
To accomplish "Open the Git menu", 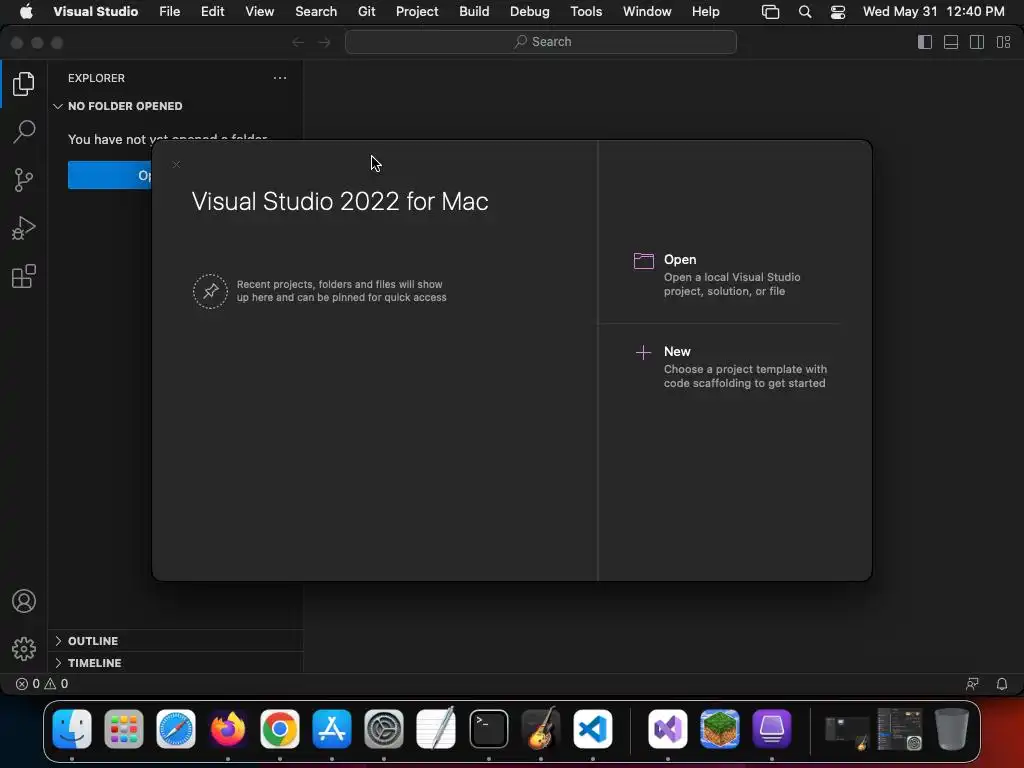I will click(x=366, y=11).
